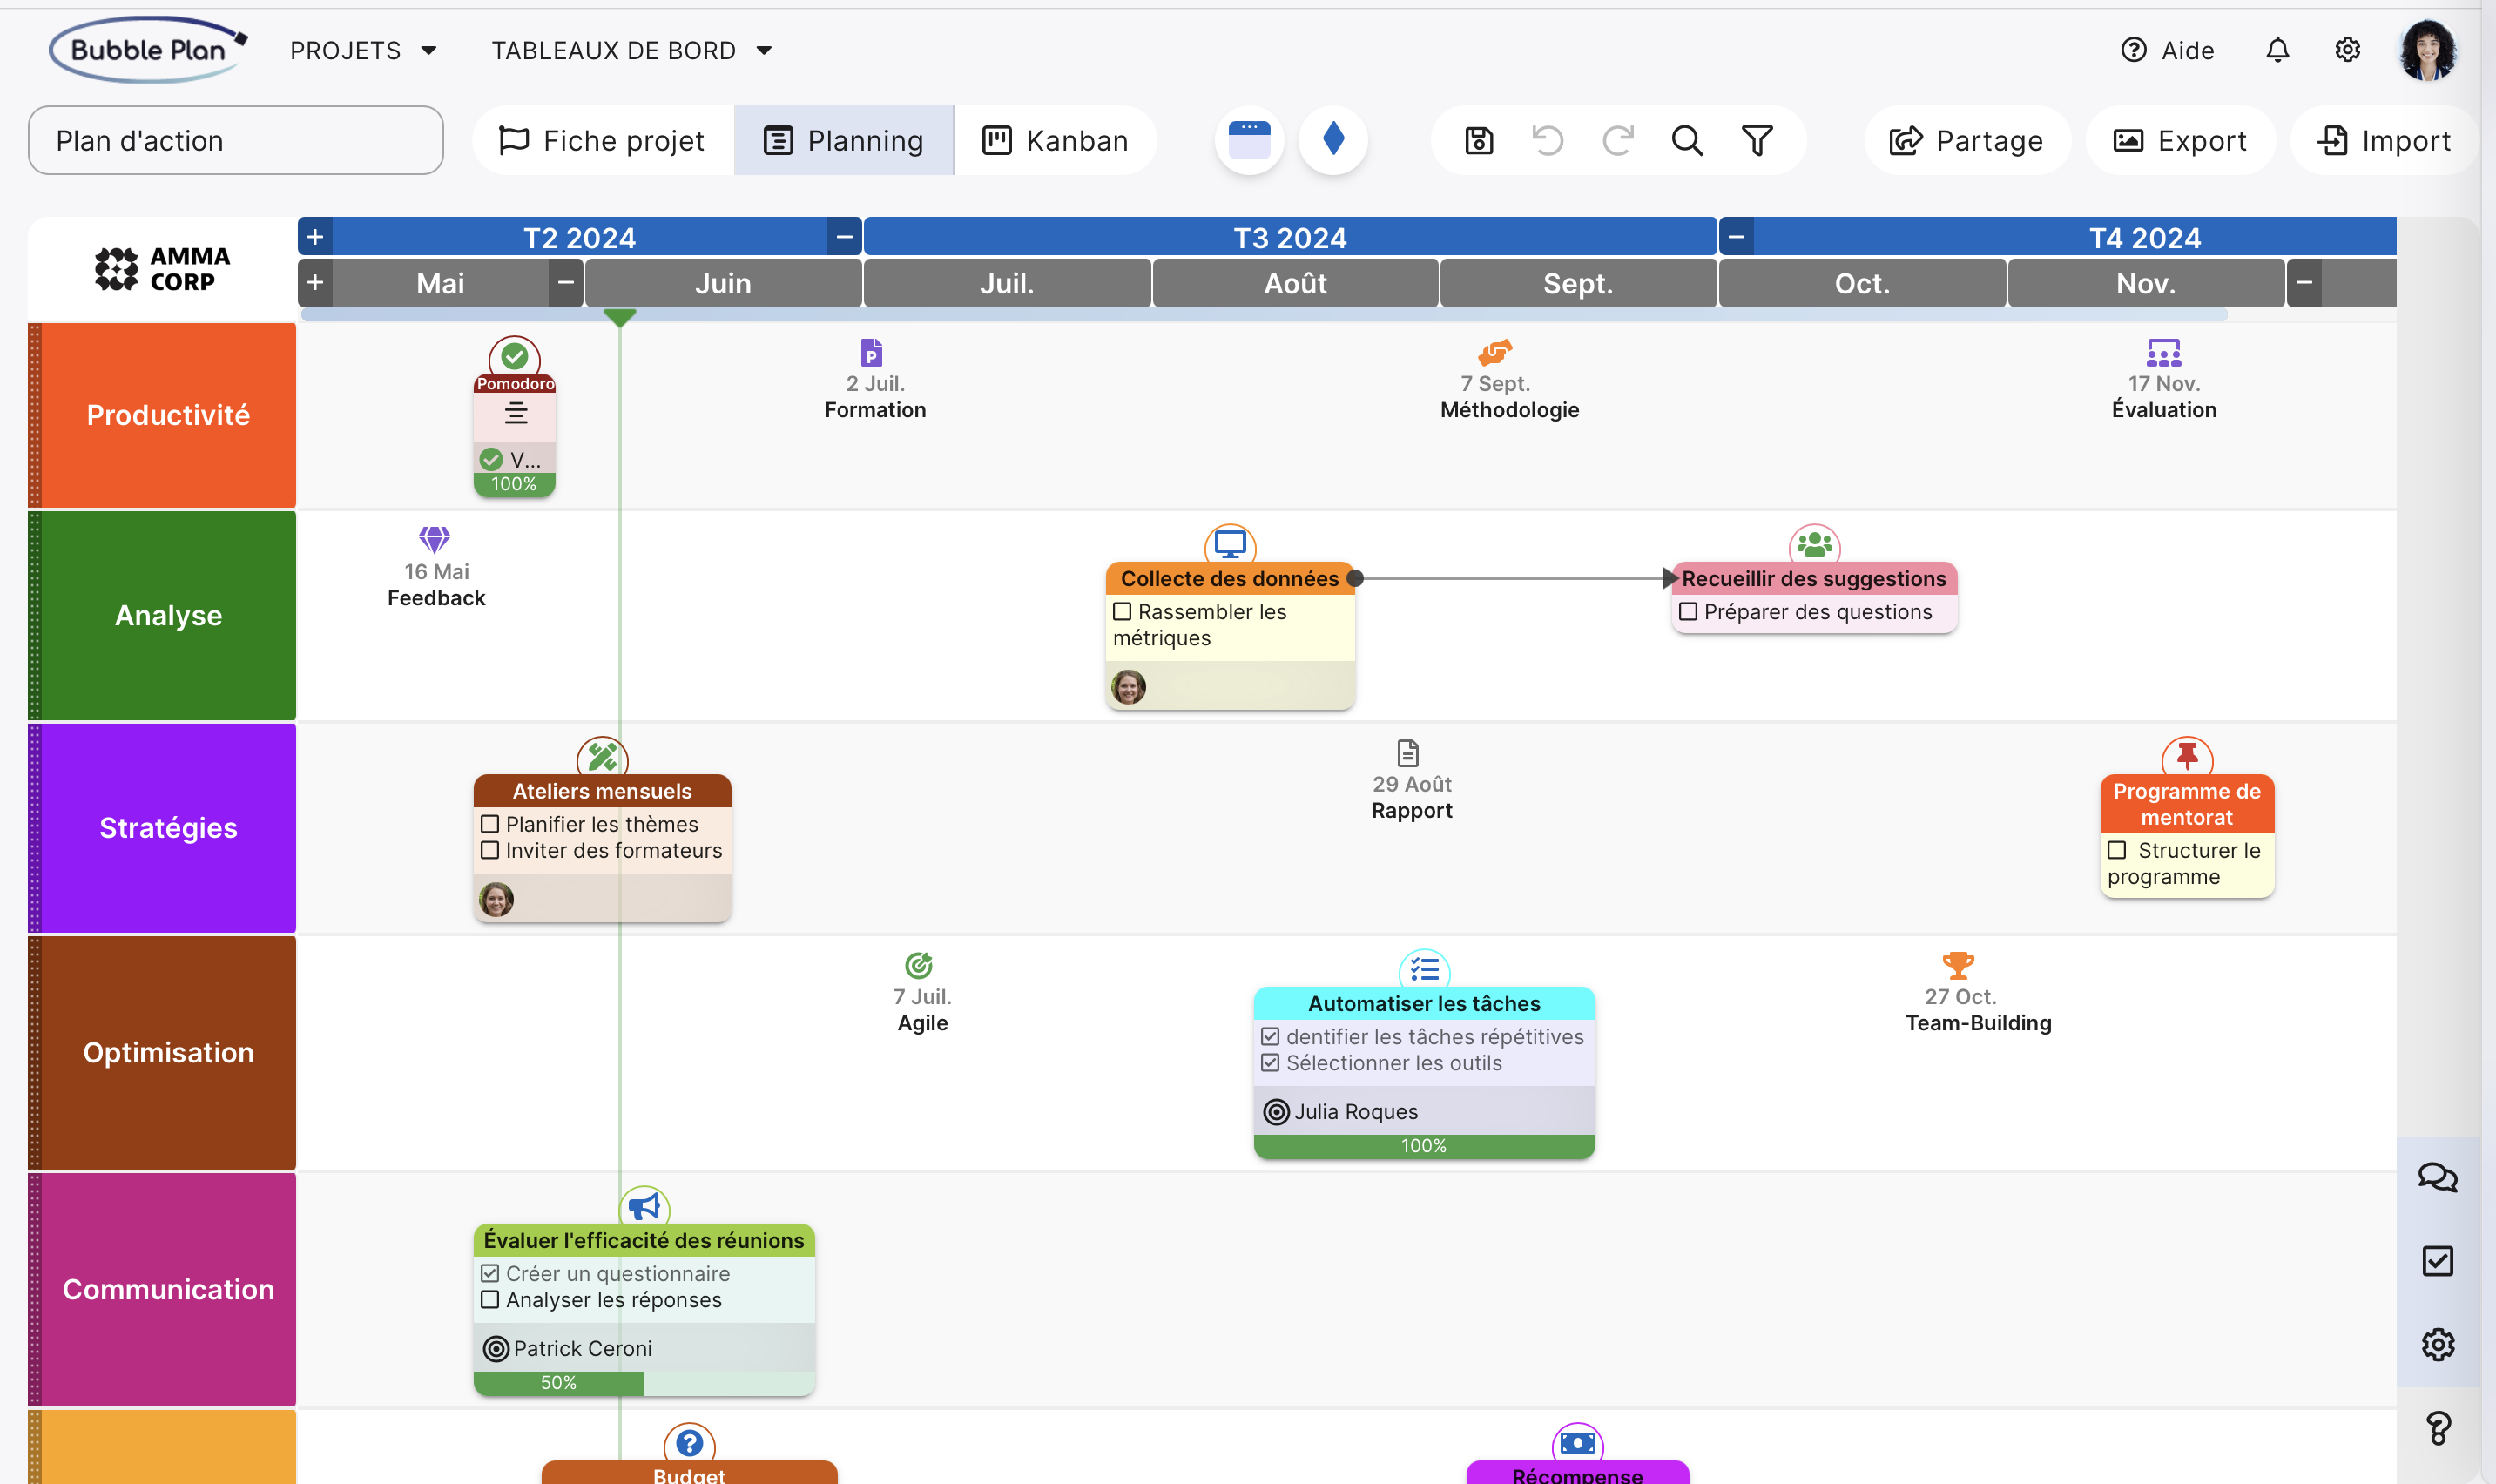Undo the last action

coord(1548,141)
